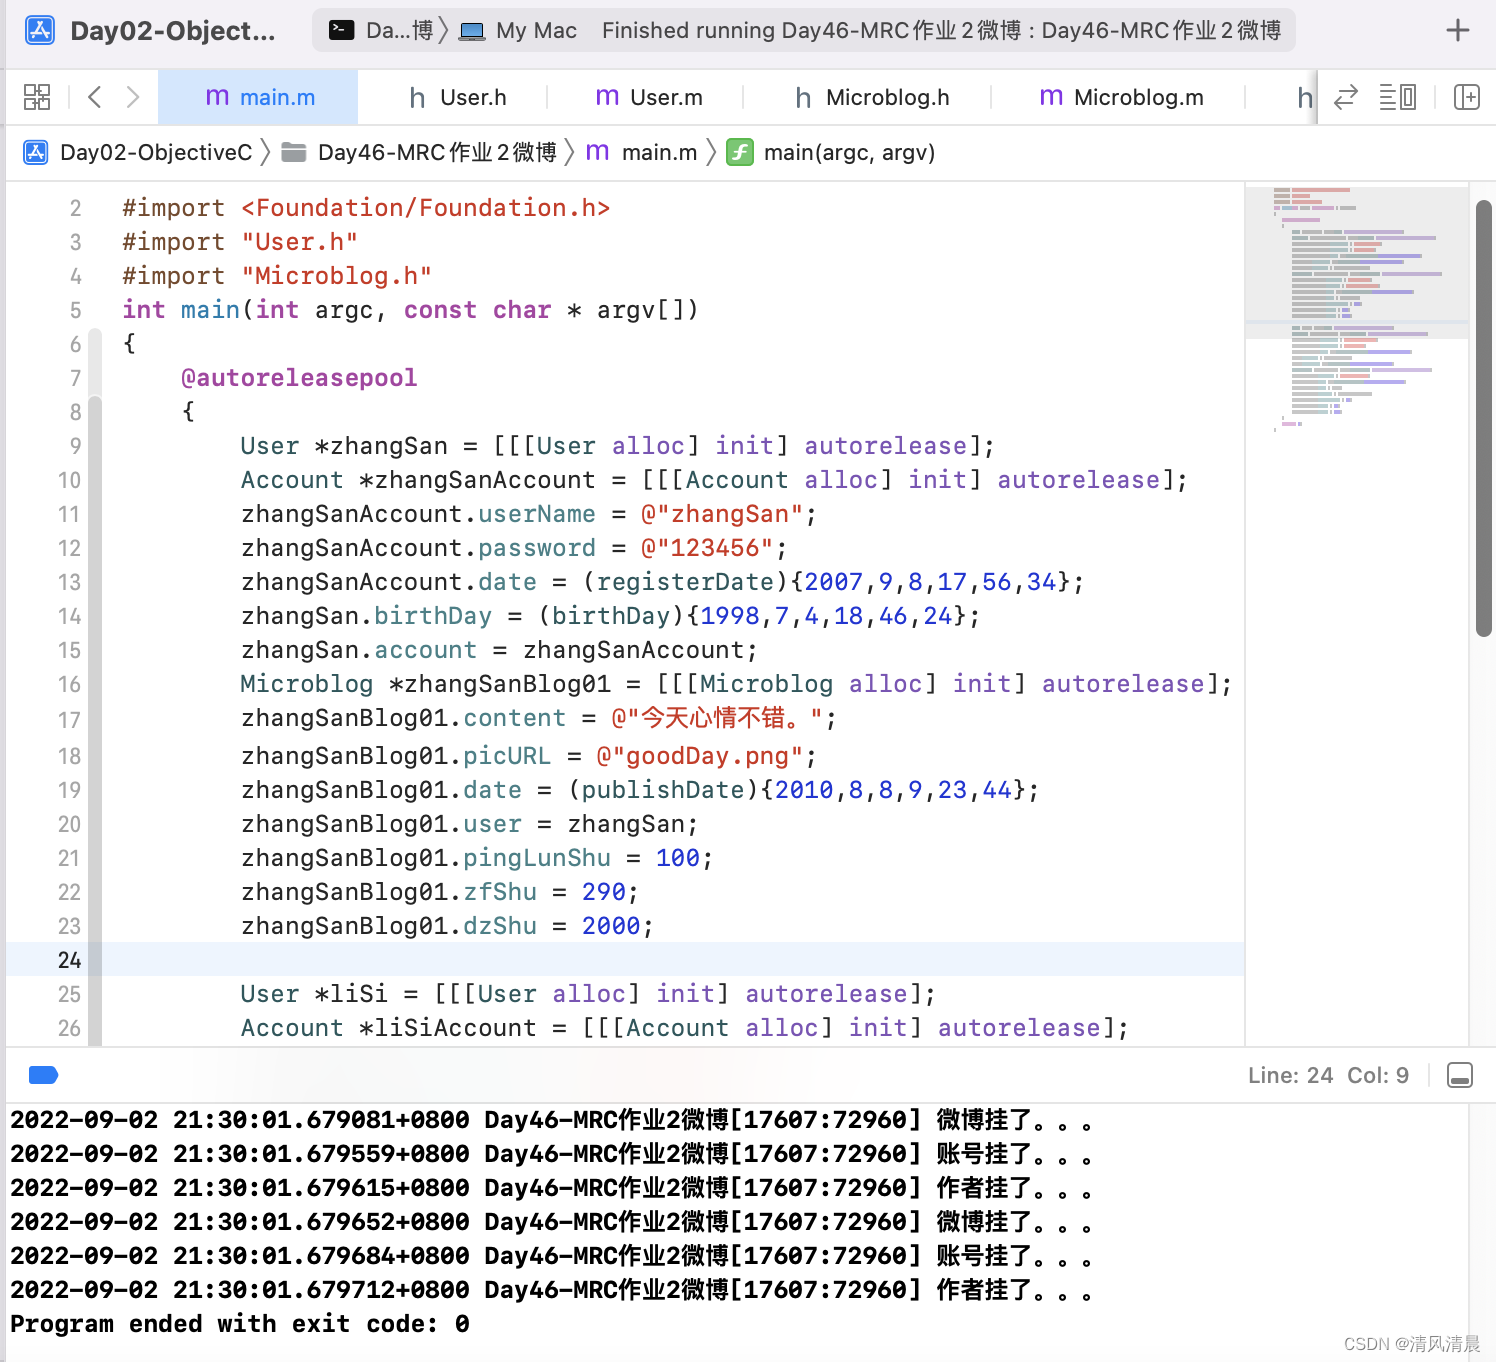
Task: Click the blue breakpoint tag in debug bar
Action: pos(44,1075)
